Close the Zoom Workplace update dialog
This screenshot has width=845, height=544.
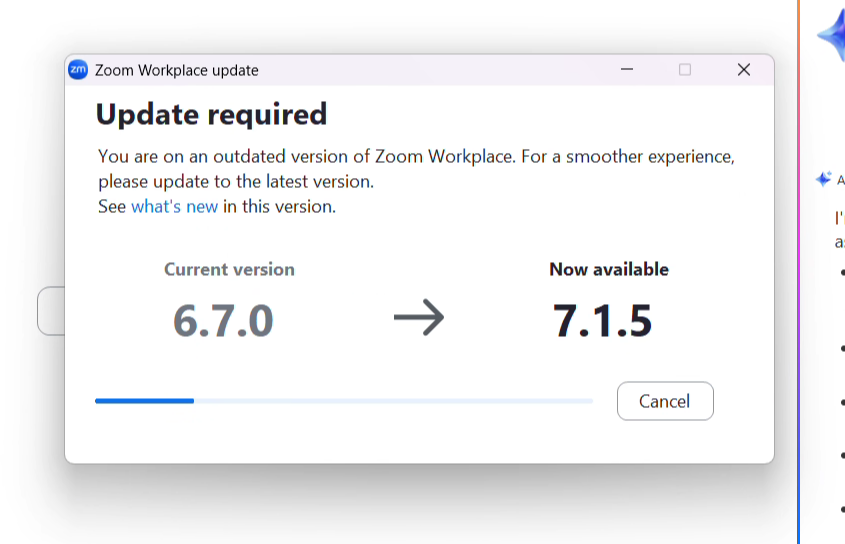pyautogui.click(x=744, y=70)
